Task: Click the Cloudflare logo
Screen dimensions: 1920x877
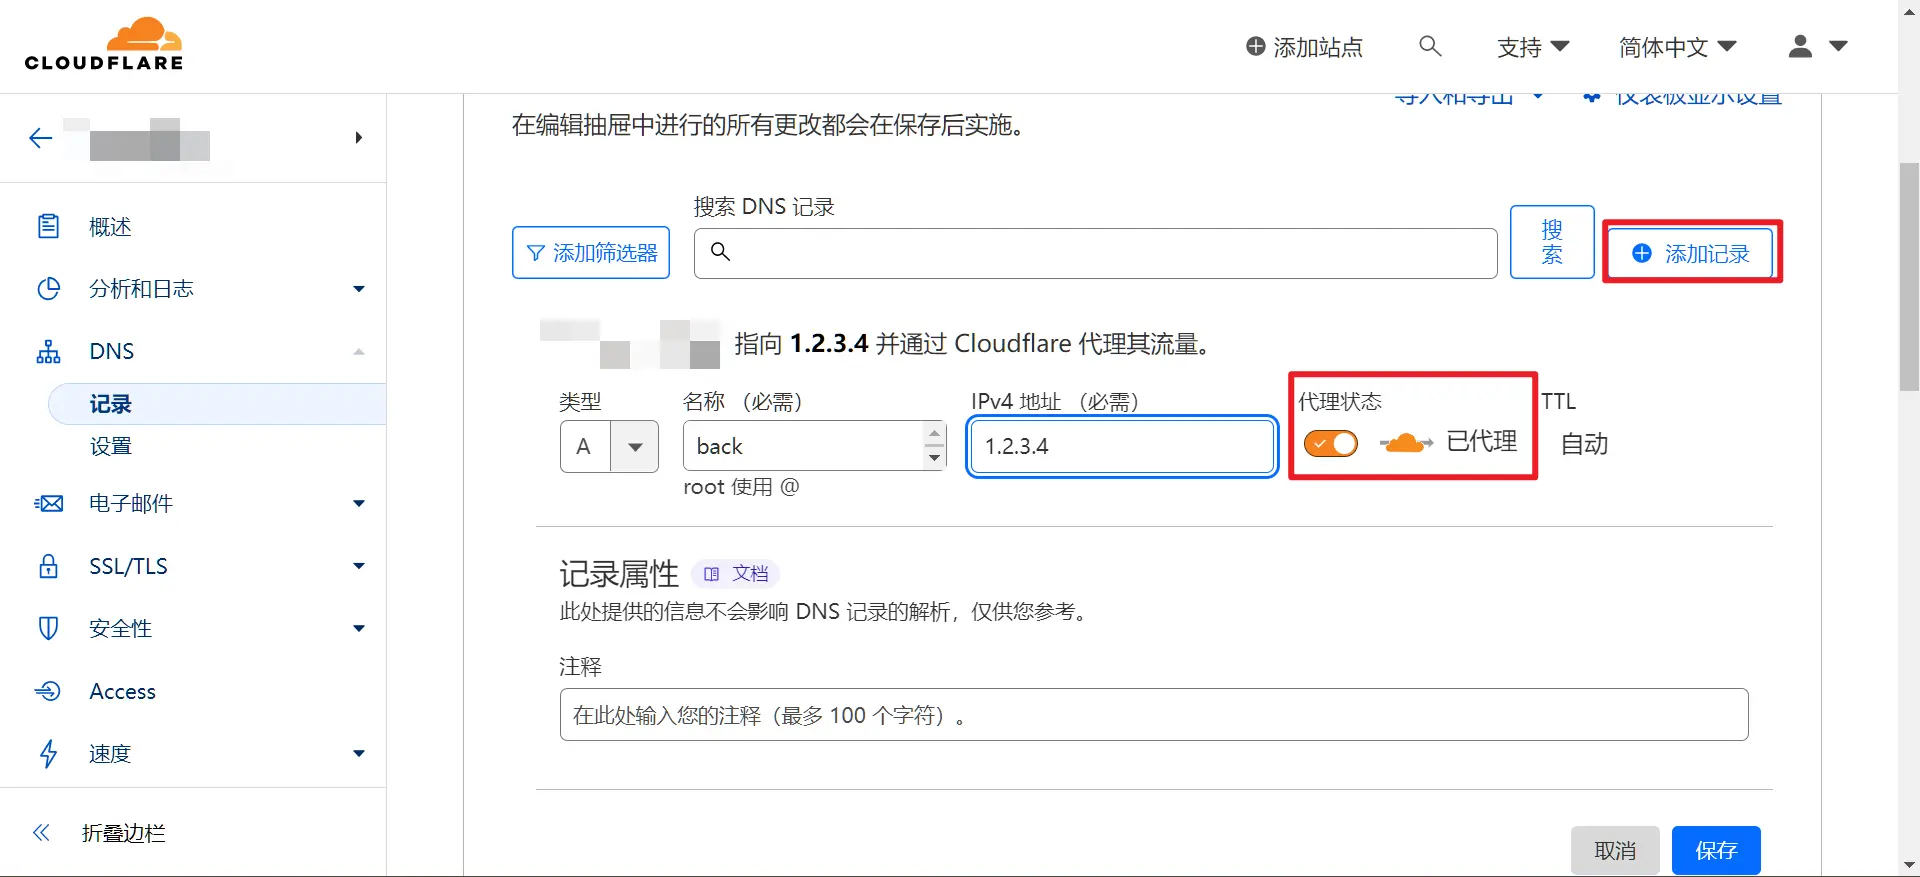Action: (x=104, y=45)
